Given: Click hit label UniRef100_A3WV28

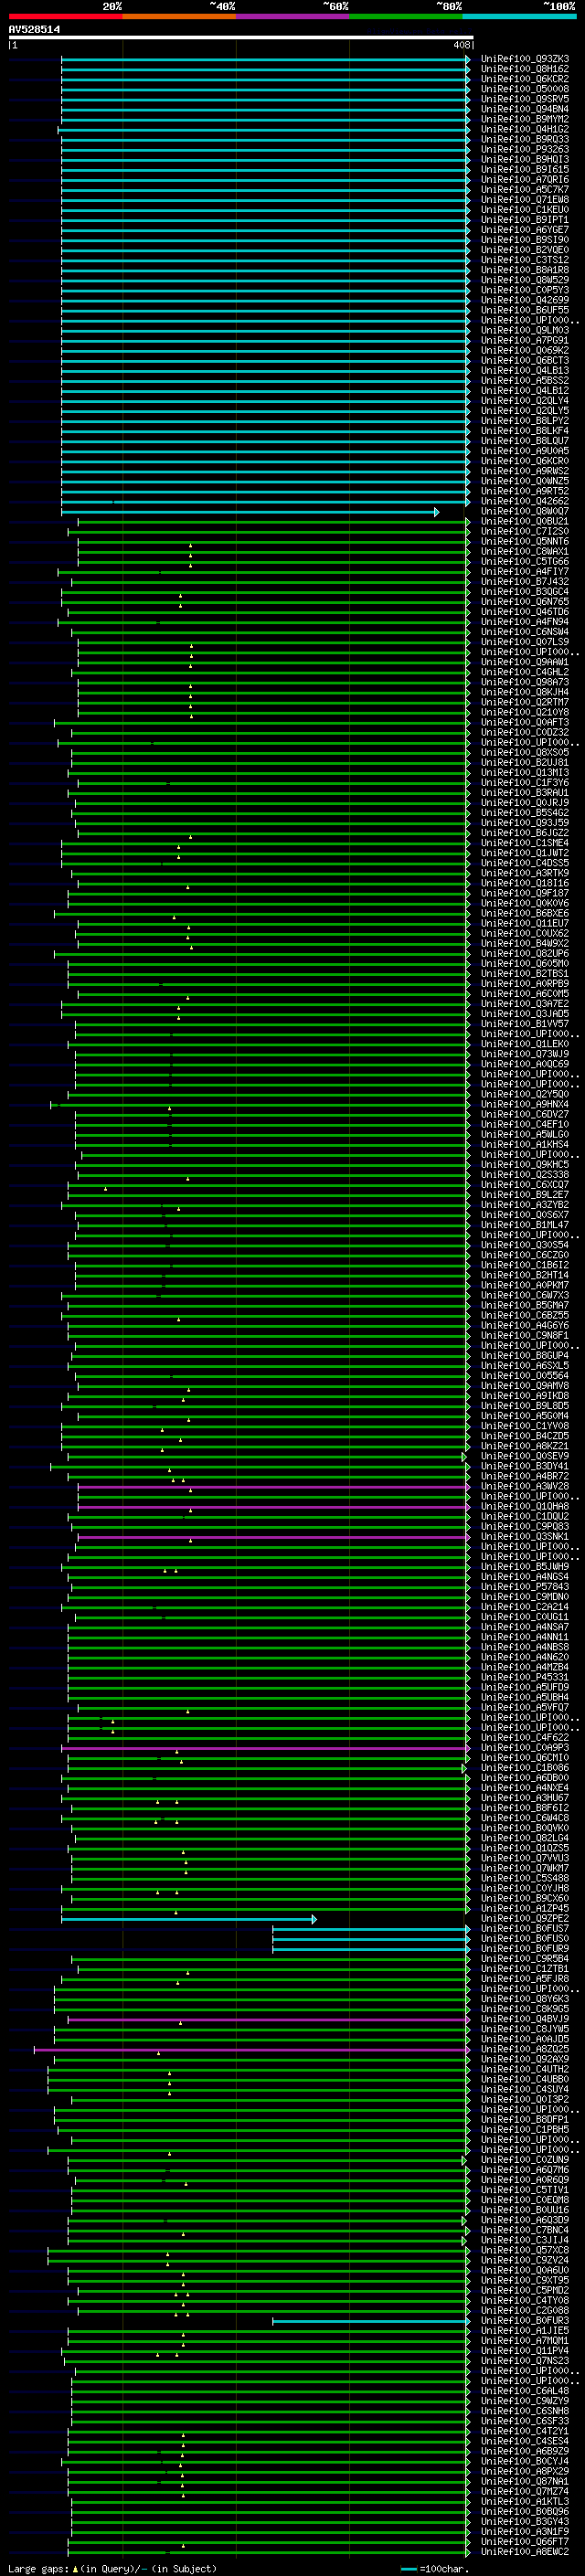Looking at the screenshot, I should point(525,1486).
